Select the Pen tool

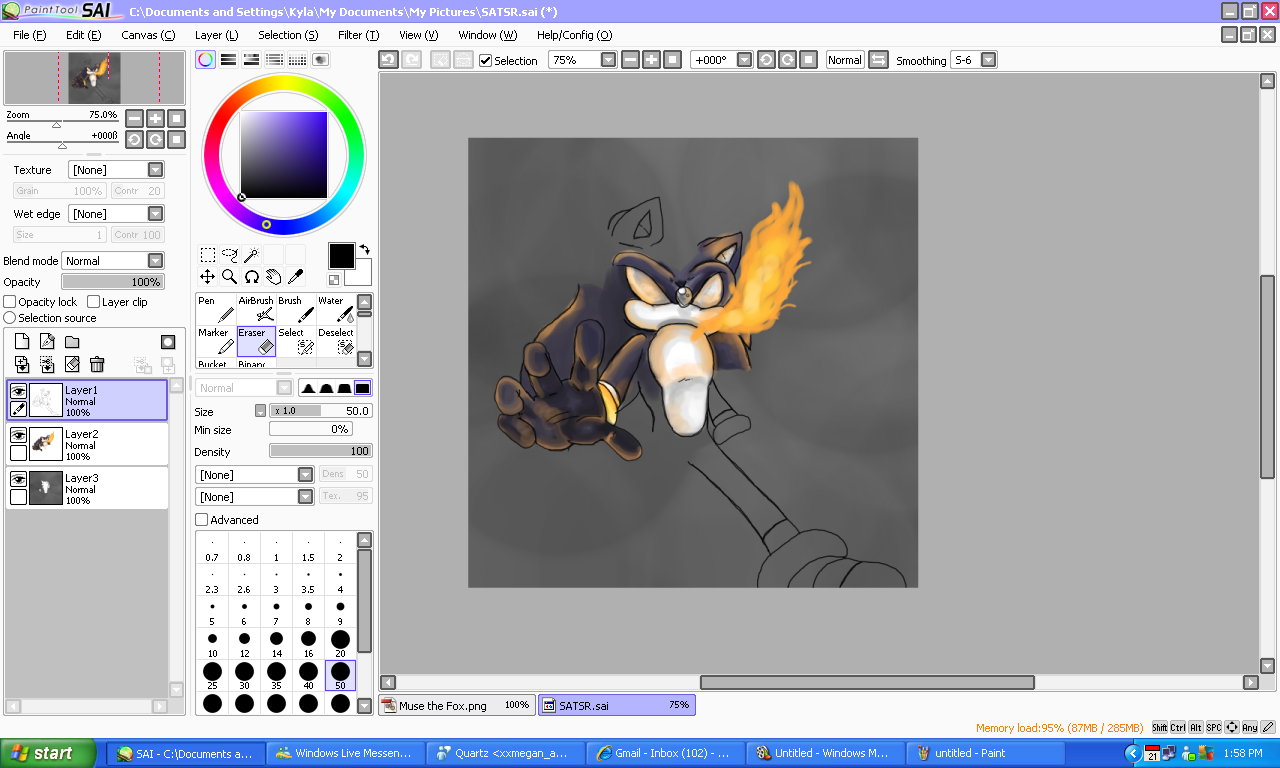[216, 310]
